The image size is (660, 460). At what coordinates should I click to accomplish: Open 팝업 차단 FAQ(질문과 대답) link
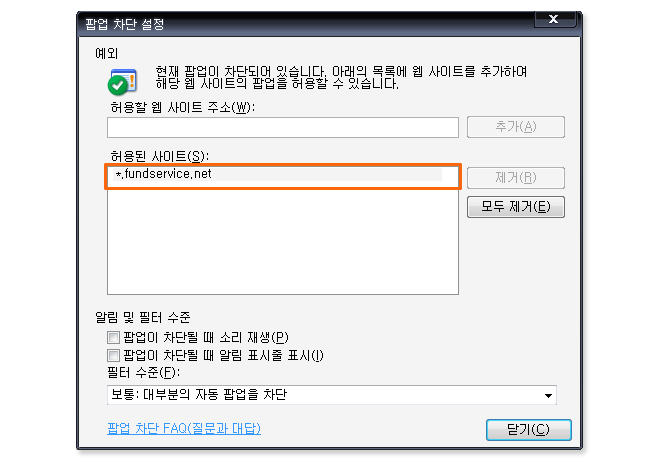pyautogui.click(x=184, y=428)
